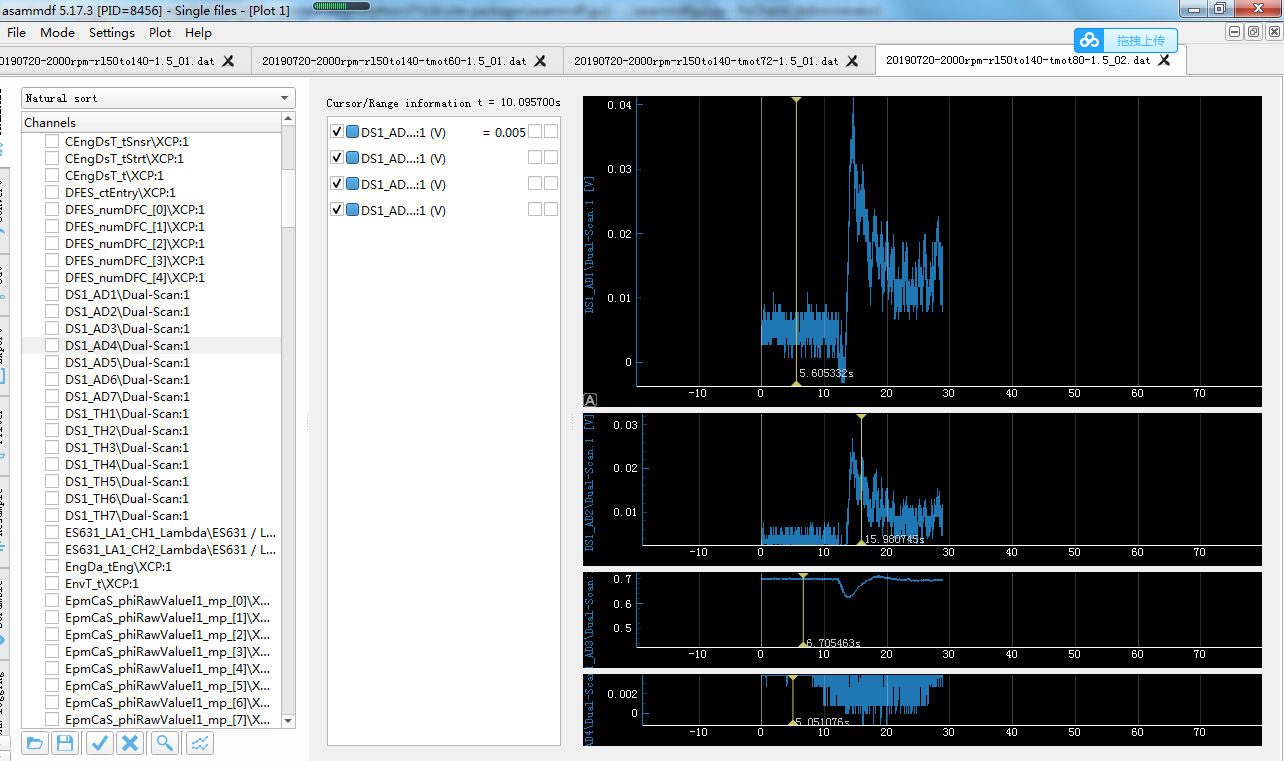Save the current file
Viewport: 1284px width, 761px height.
(x=65, y=743)
